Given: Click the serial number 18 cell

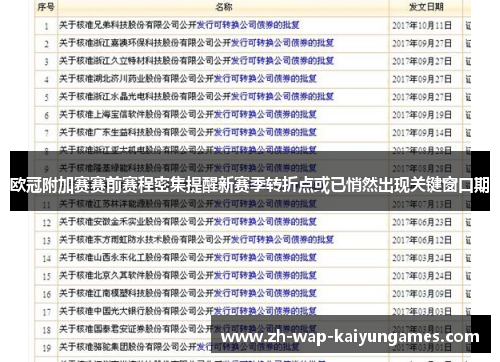Looking at the screenshot, I should tap(46, 330).
